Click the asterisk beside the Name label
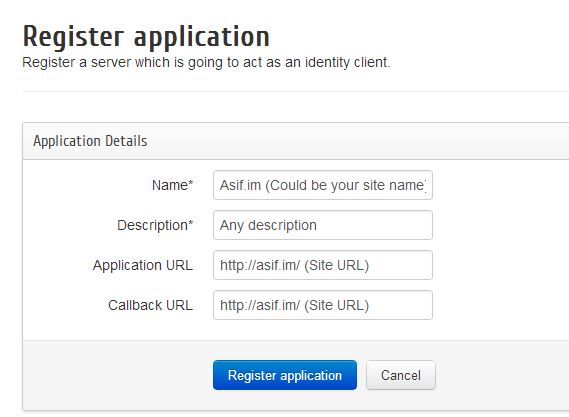This screenshot has height=417, width=569. tap(191, 182)
